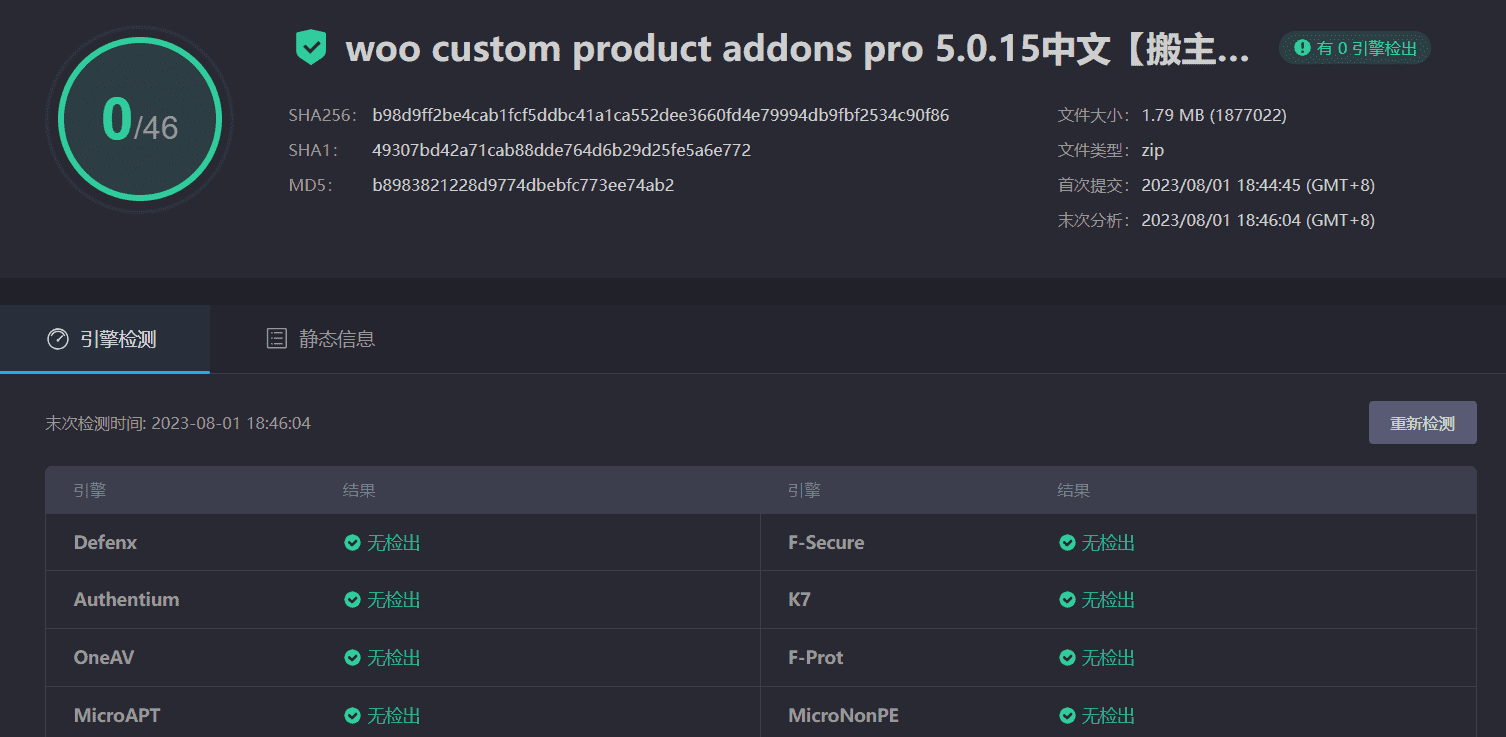Click green check icon in MicroNonPE row
Screen dimensions: 1506x737
[1067, 716]
